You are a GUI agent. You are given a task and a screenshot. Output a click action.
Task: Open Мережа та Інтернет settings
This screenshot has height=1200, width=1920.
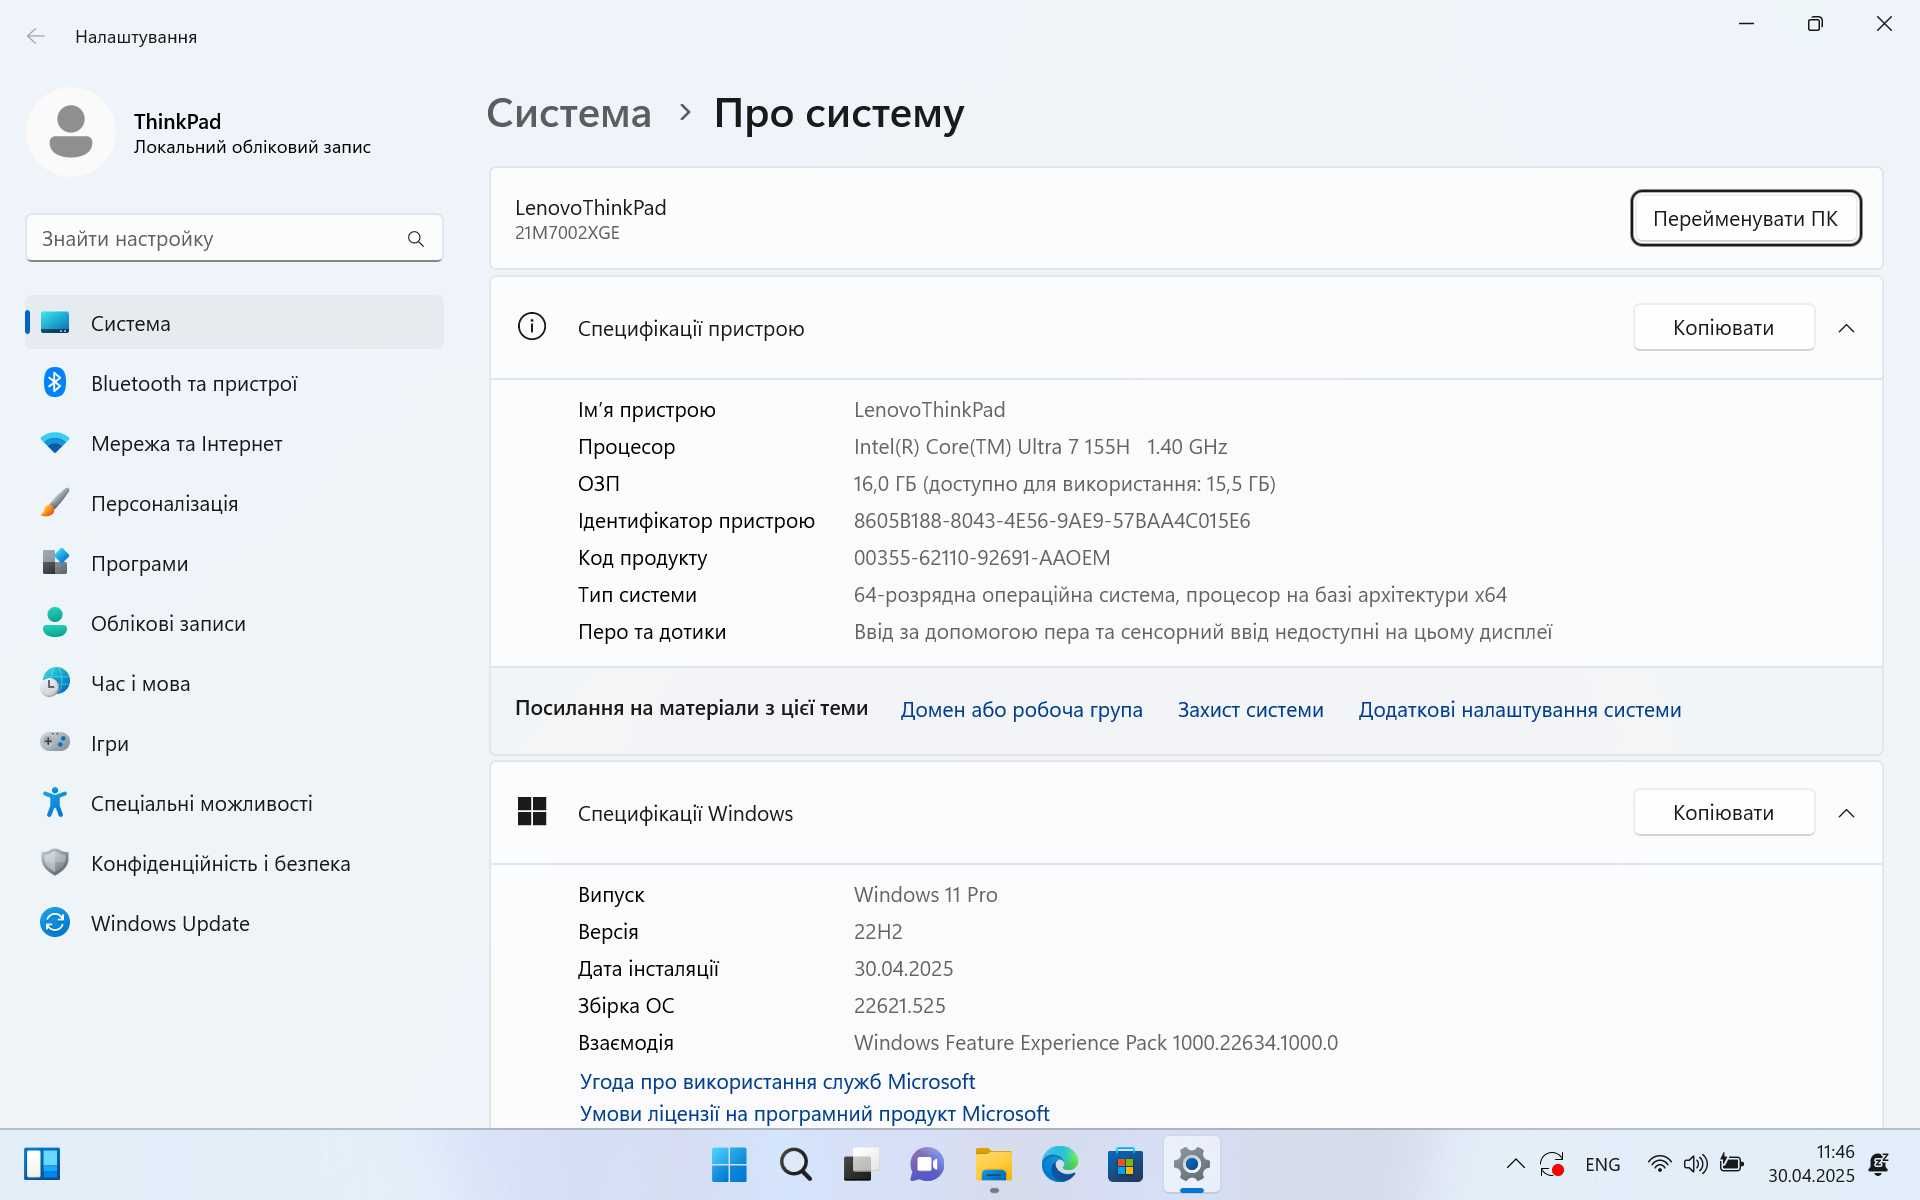point(234,443)
